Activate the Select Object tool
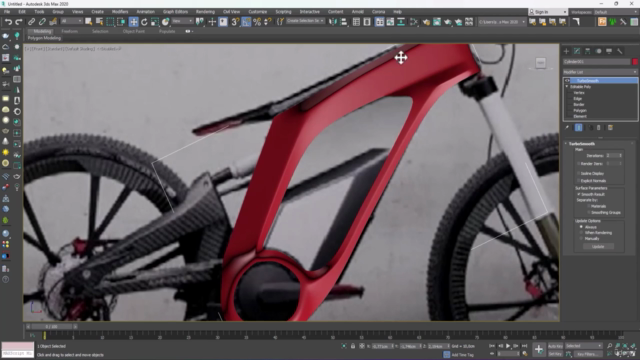The width and height of the screenshot is (640, 360). 89,22
